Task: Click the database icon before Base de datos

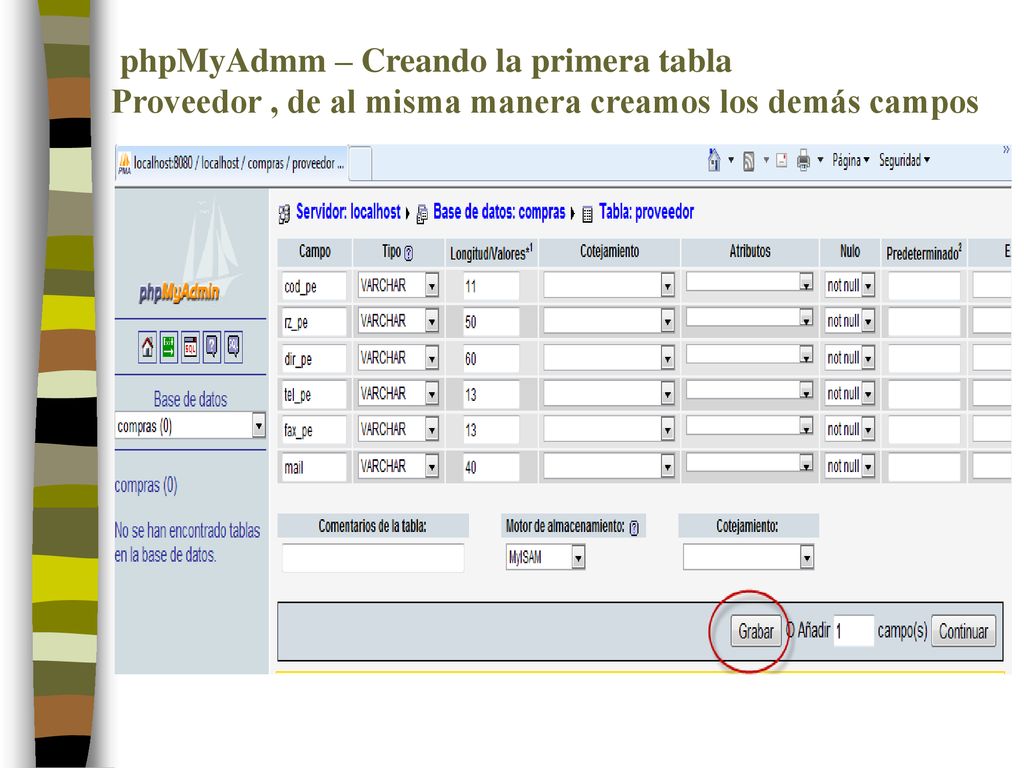Action: (422, 214)
